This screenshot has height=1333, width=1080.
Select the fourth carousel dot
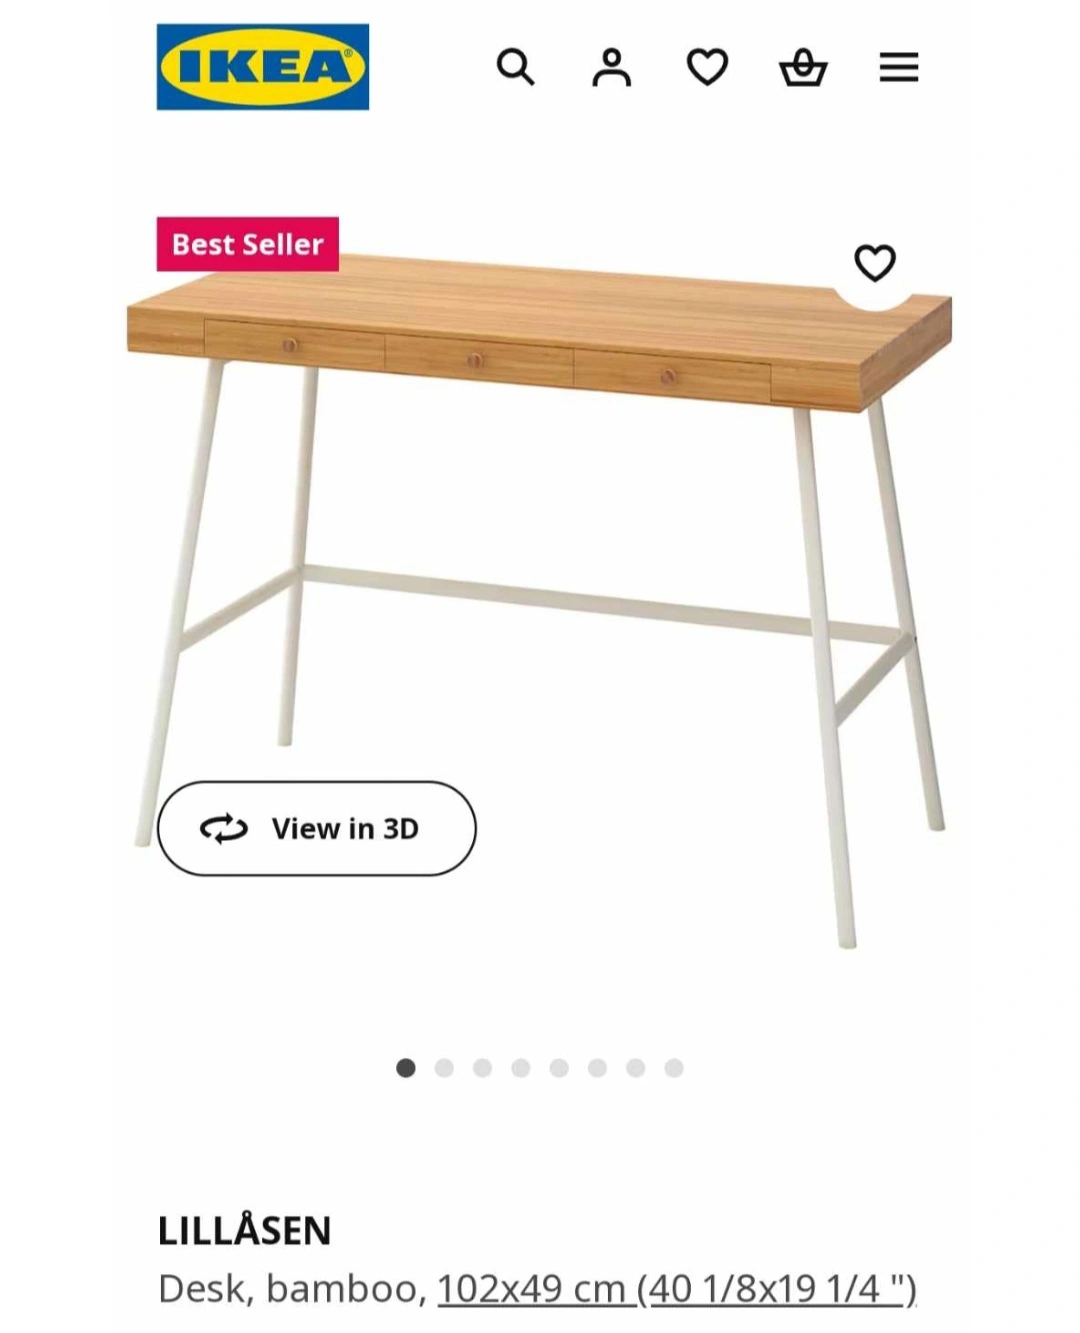[x=521, y=1068]
